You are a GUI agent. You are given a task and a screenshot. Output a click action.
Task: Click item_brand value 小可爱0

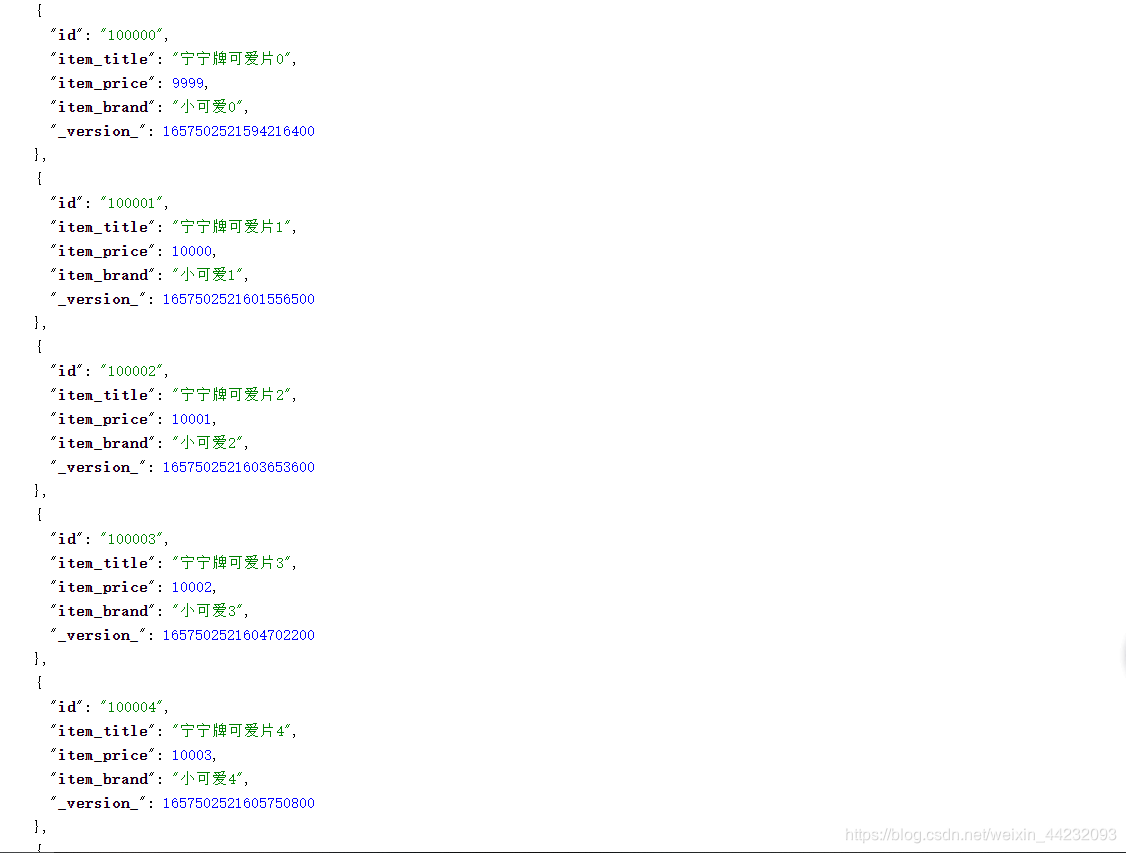208,107
